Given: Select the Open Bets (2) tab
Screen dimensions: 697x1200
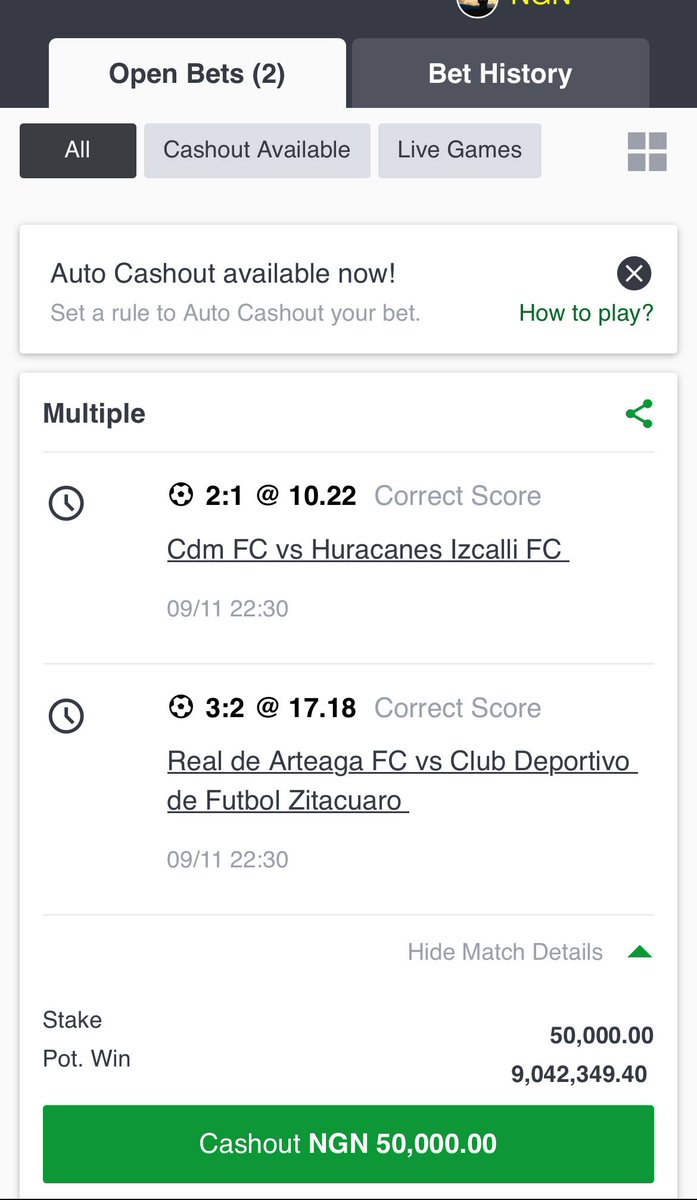Looking at the screenshot, I should coord(197,73).
